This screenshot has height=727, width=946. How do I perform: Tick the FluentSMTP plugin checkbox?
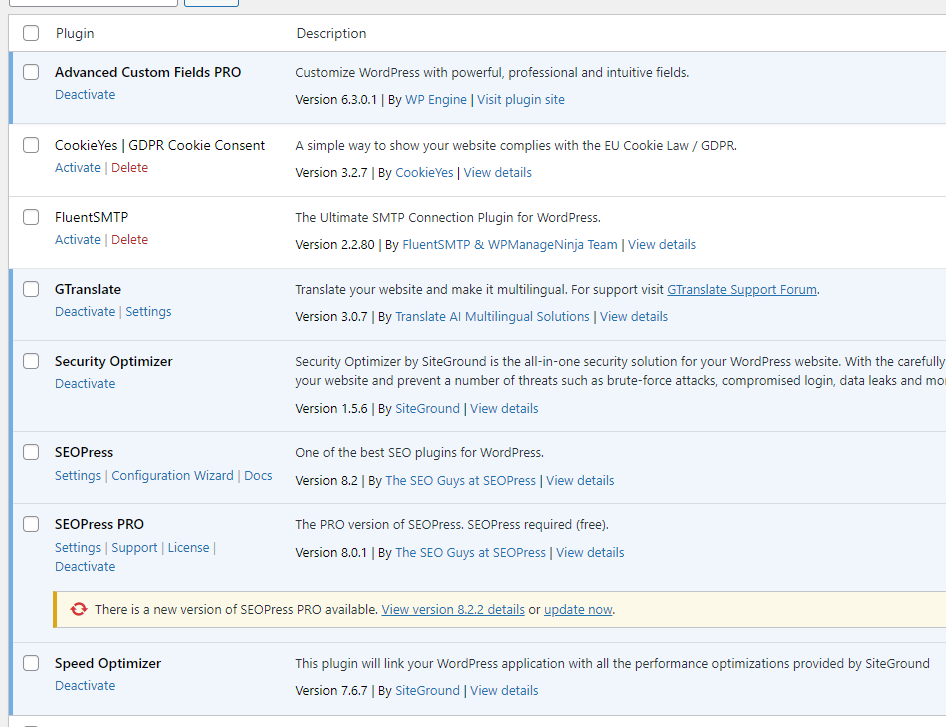(31, 217)
